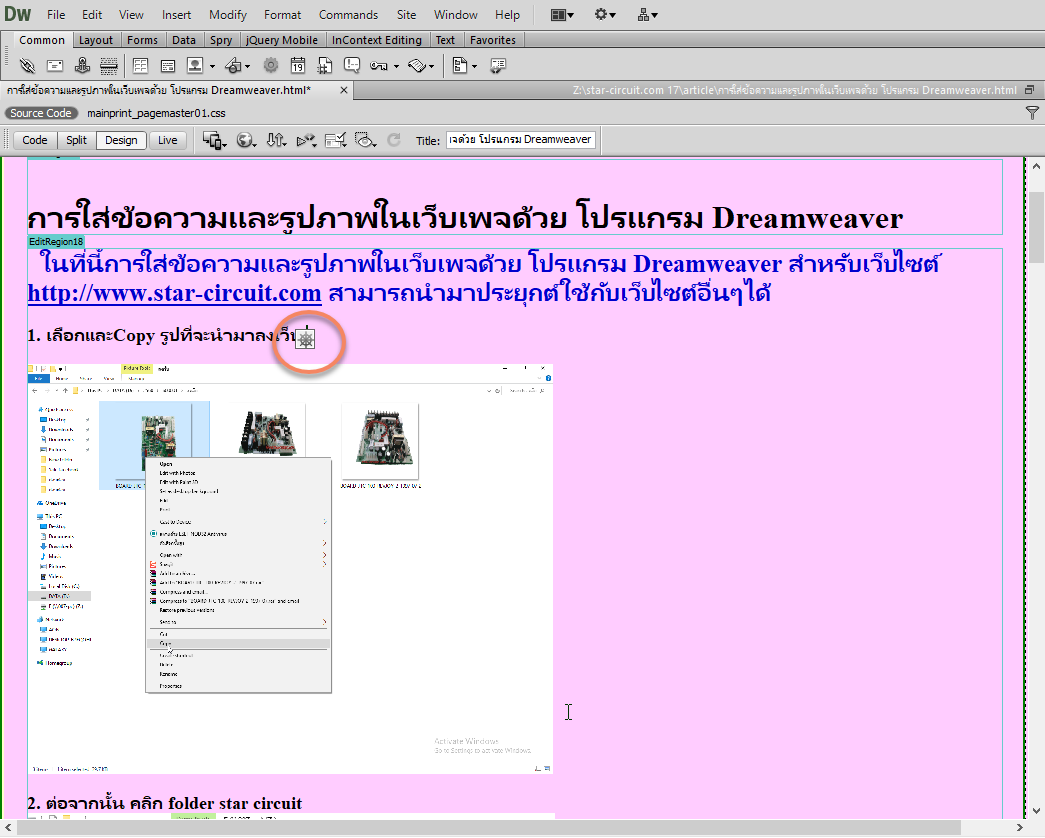1045x838 pixels.
Task: Insert a Horizontal Rule
Action: tap(109, 65)
